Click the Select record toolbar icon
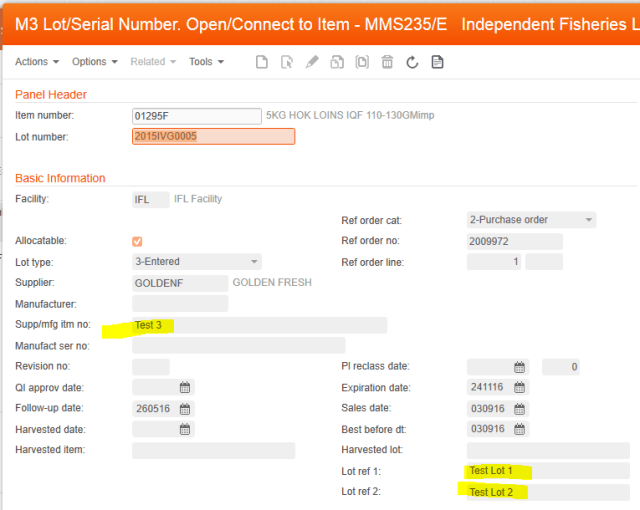Viewport: 640px width, 510px height. 287,62
